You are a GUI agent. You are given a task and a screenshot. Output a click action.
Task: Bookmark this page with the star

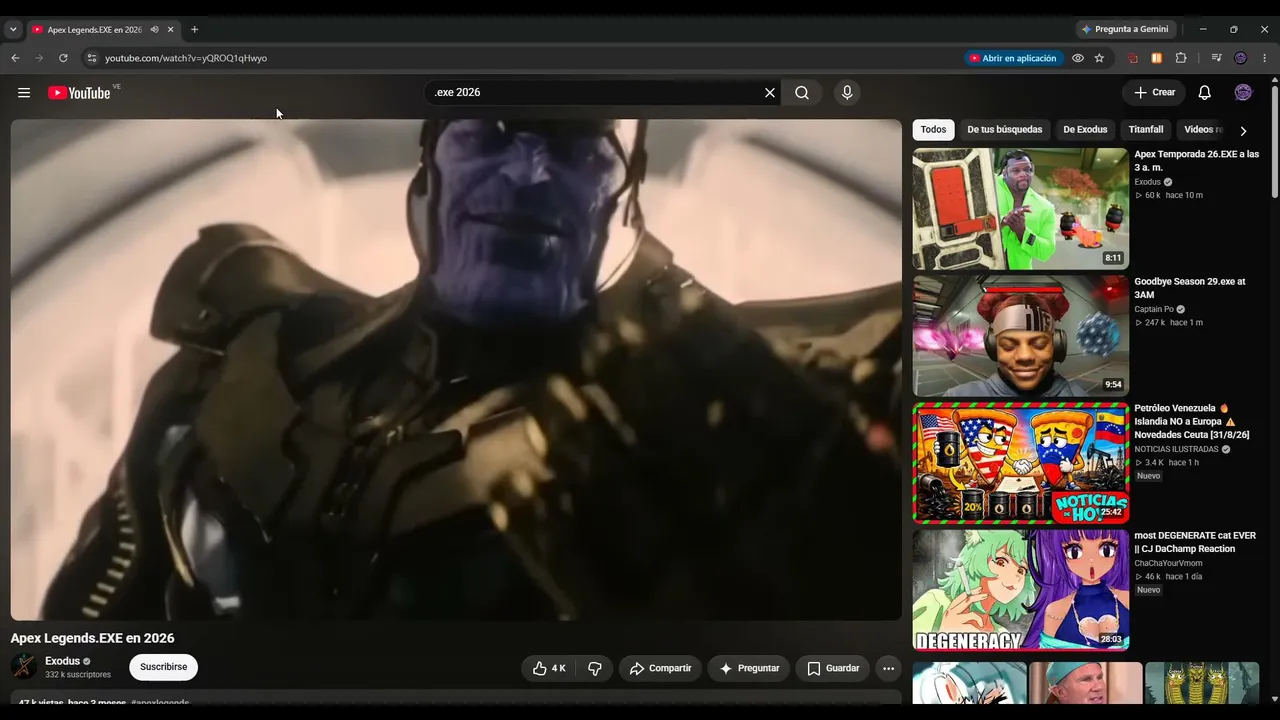1099,58
